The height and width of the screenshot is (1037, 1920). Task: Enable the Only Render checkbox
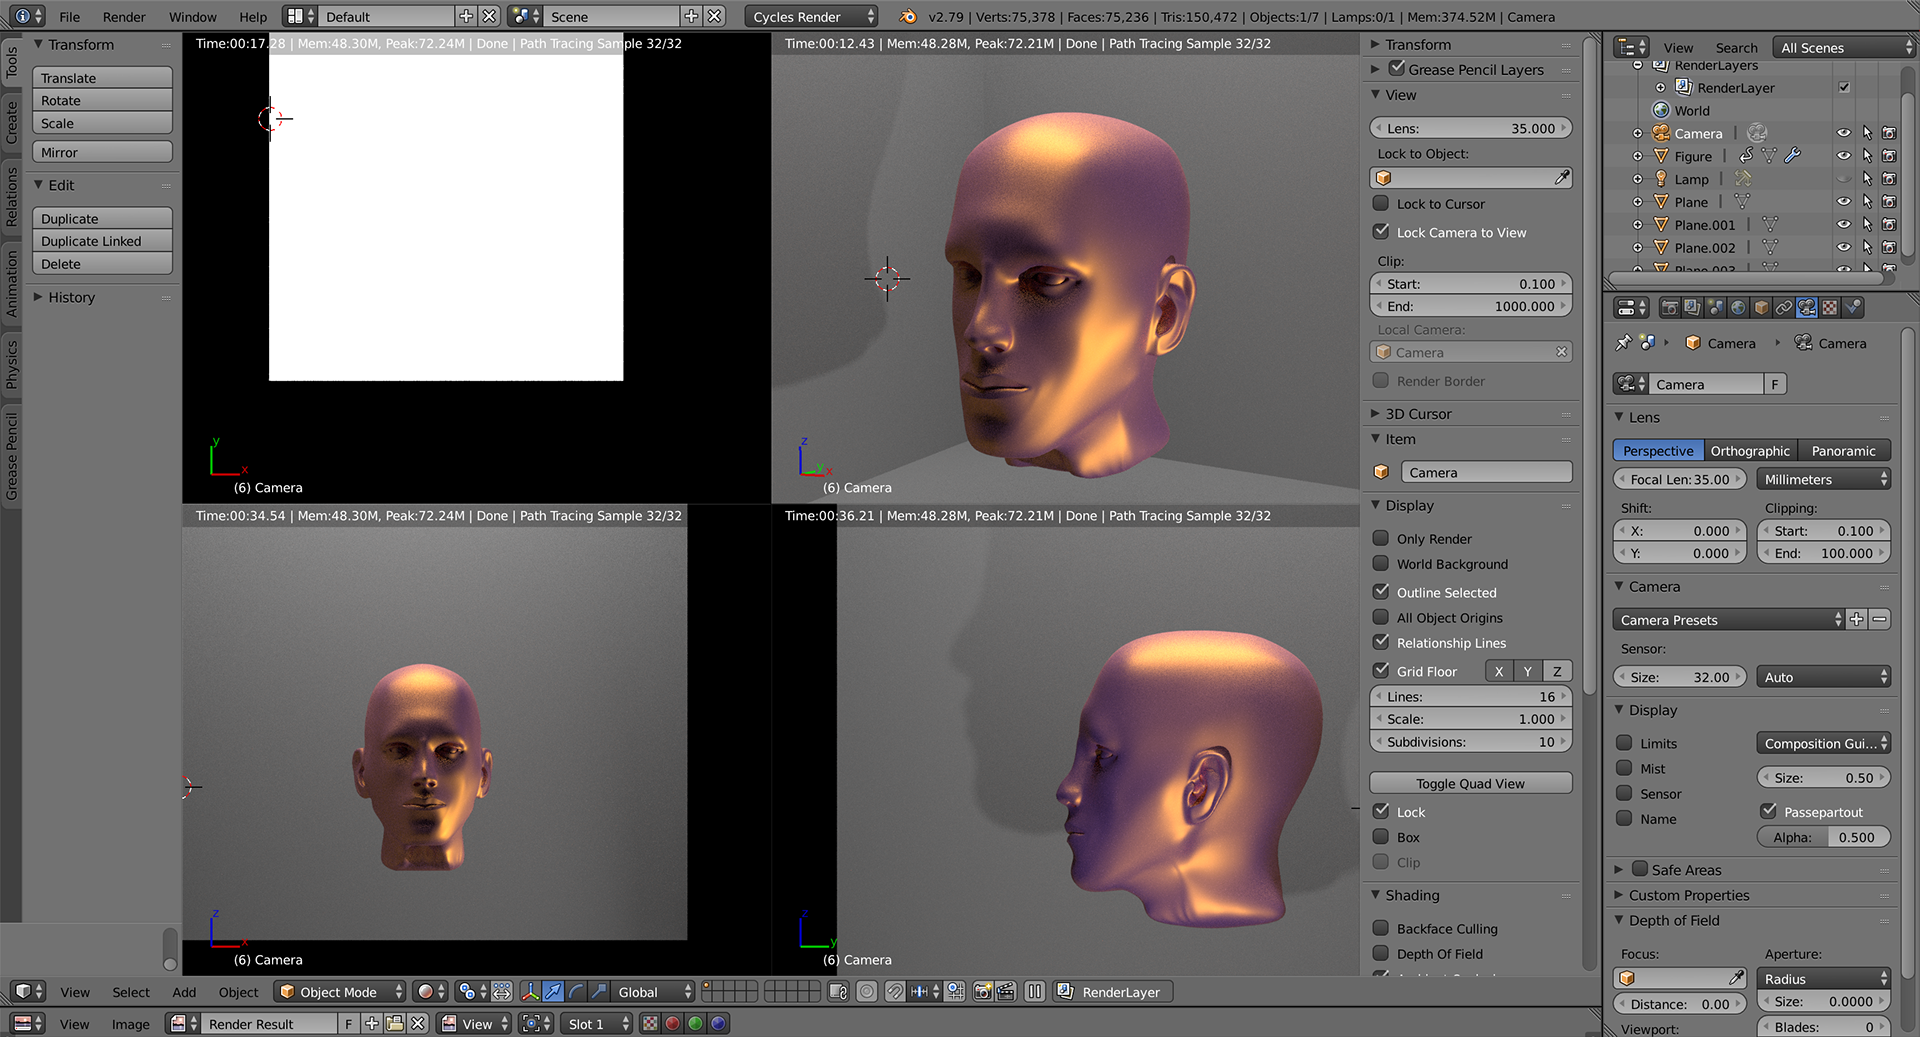click(x=1381, y=538)
